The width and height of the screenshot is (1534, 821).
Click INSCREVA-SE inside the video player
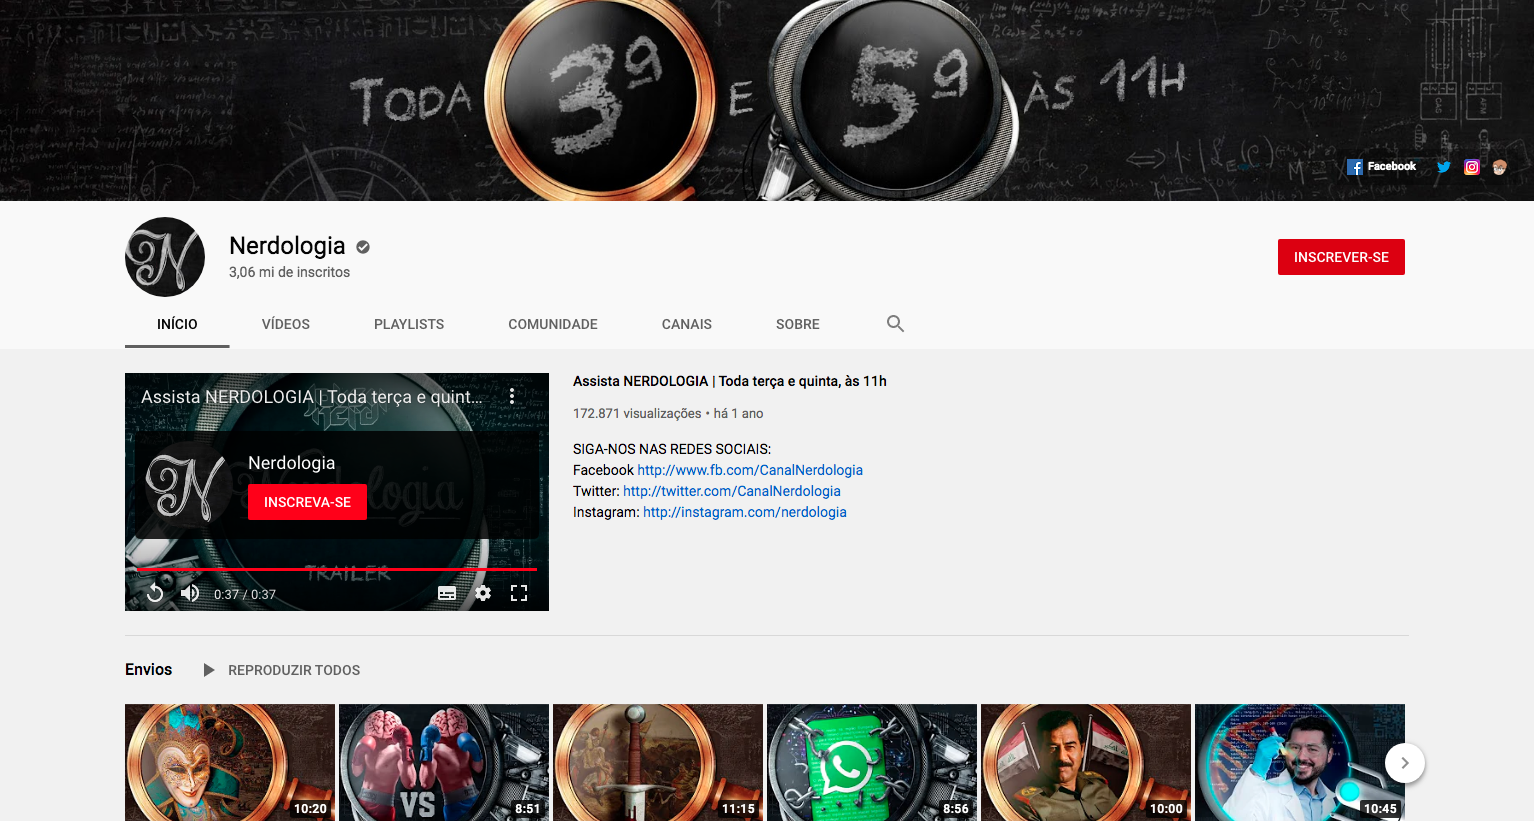point(307,502)
